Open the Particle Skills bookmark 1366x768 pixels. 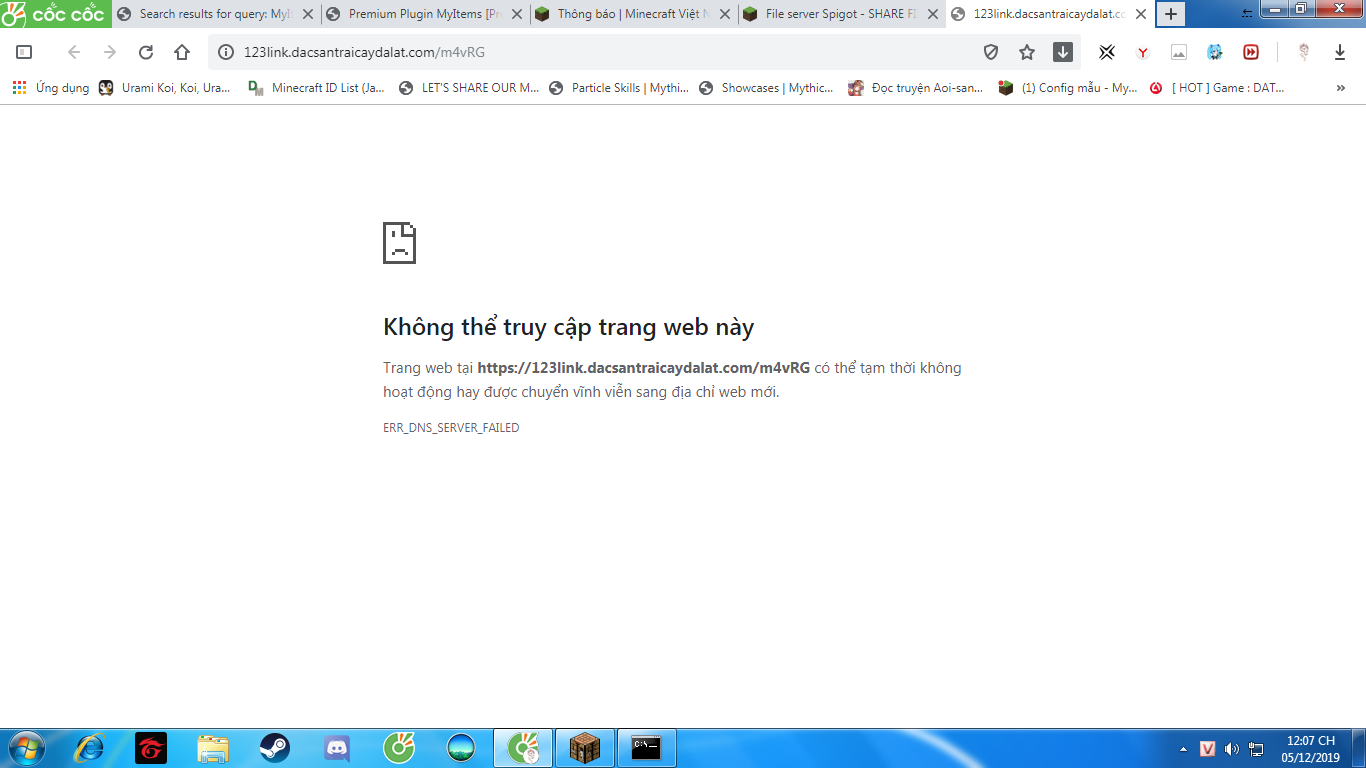[619, 88]
